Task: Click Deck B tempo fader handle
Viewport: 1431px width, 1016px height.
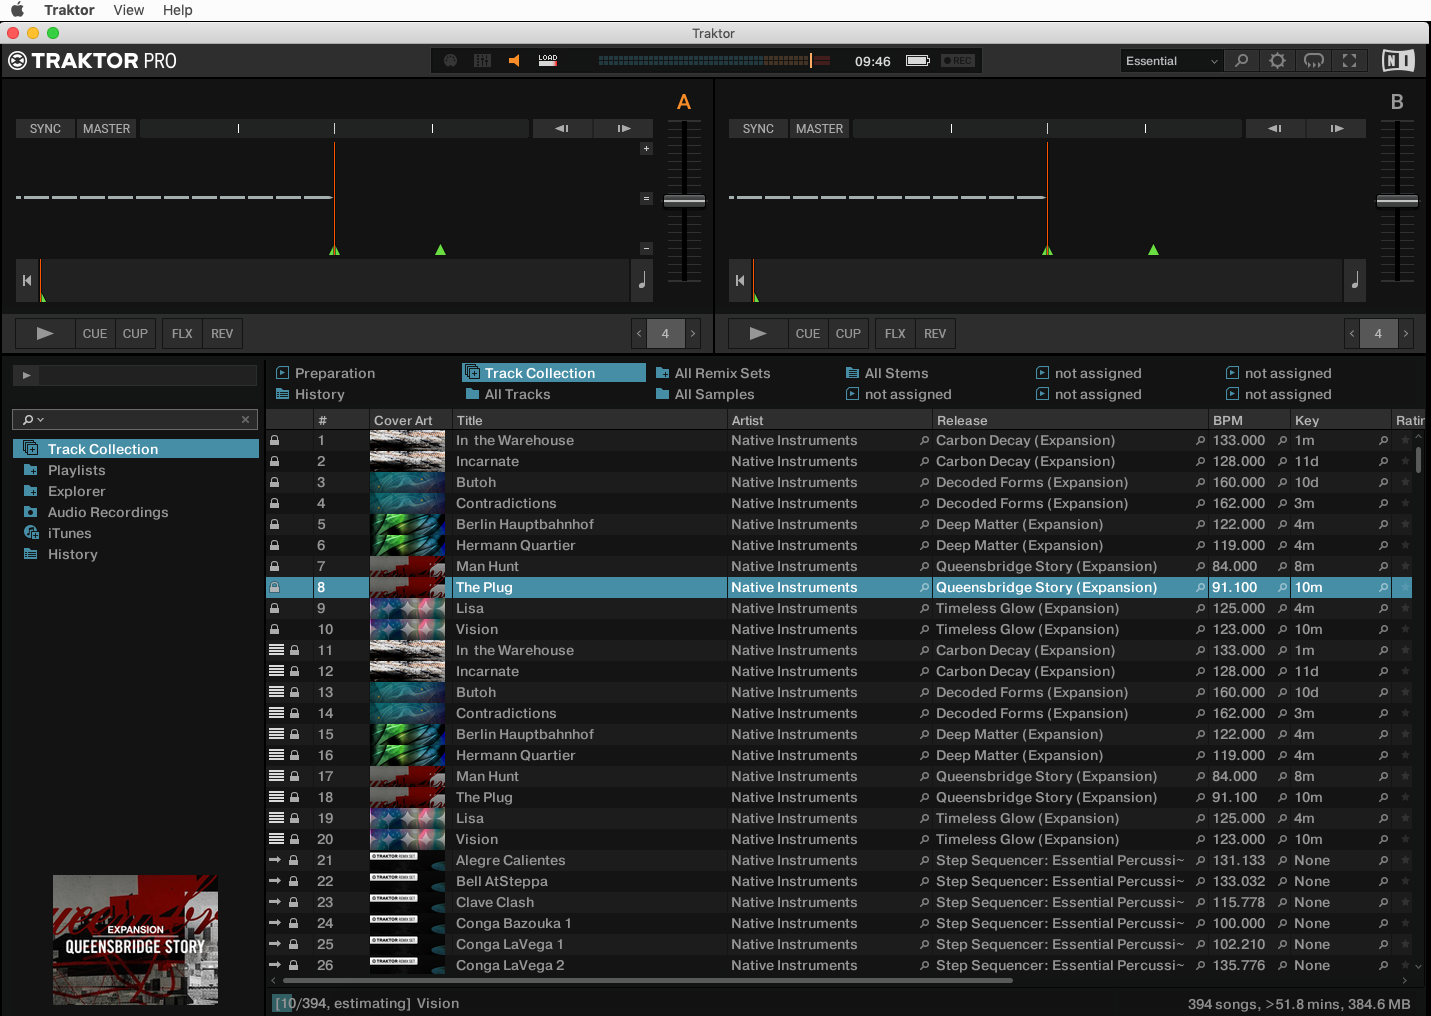Action: click(1397, 201)
